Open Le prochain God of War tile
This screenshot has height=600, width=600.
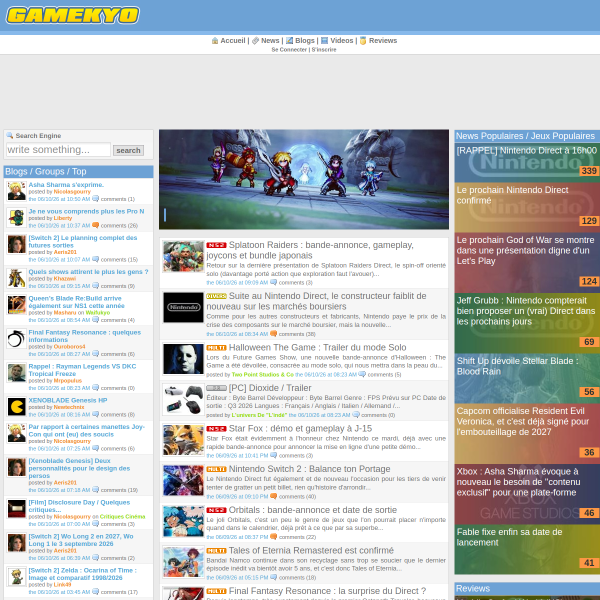point(527,263)
